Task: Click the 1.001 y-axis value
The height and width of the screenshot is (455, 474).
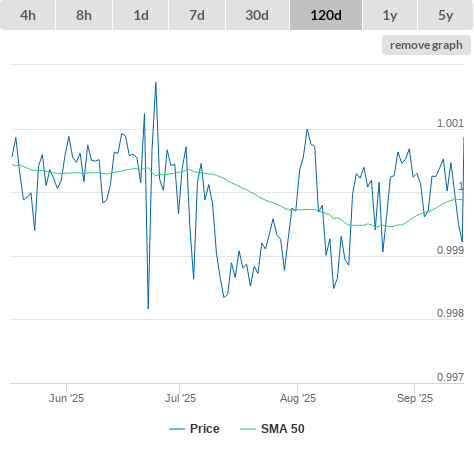Action: coord(450,123)
